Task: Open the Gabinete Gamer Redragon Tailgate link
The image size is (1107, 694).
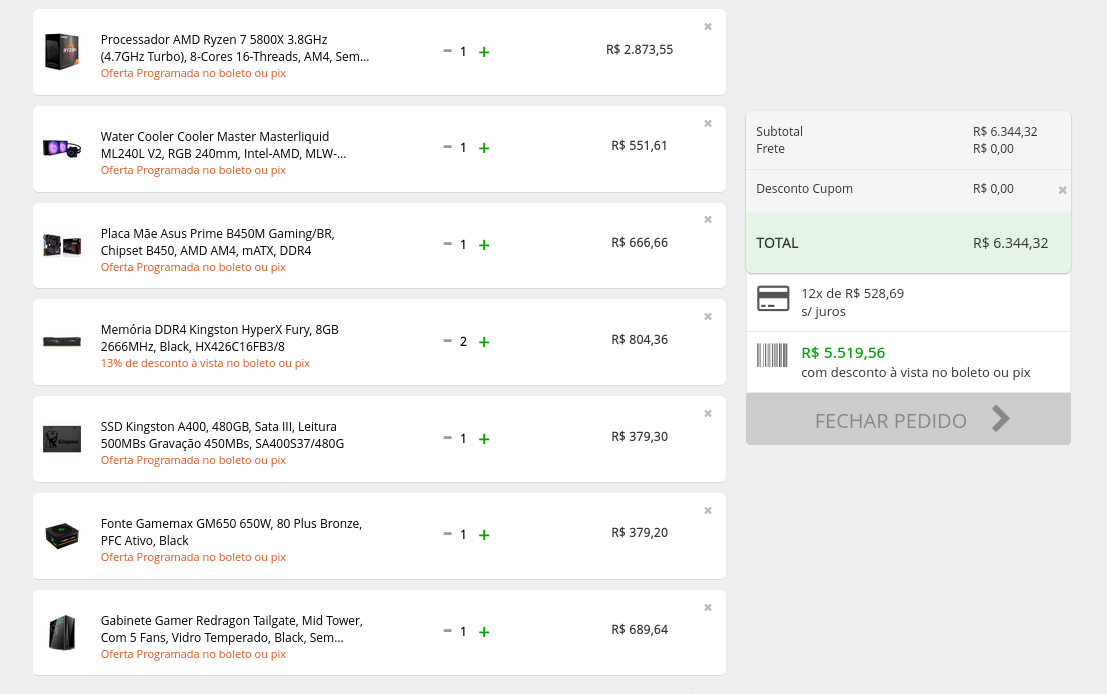Action: 232,629
